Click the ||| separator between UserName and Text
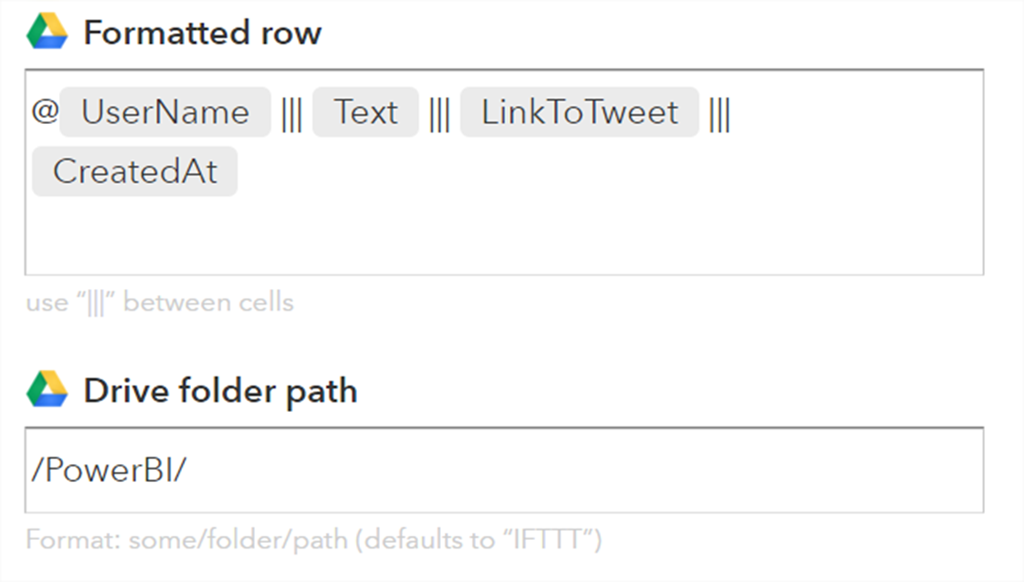1024x582 pixels. point(291,112)
